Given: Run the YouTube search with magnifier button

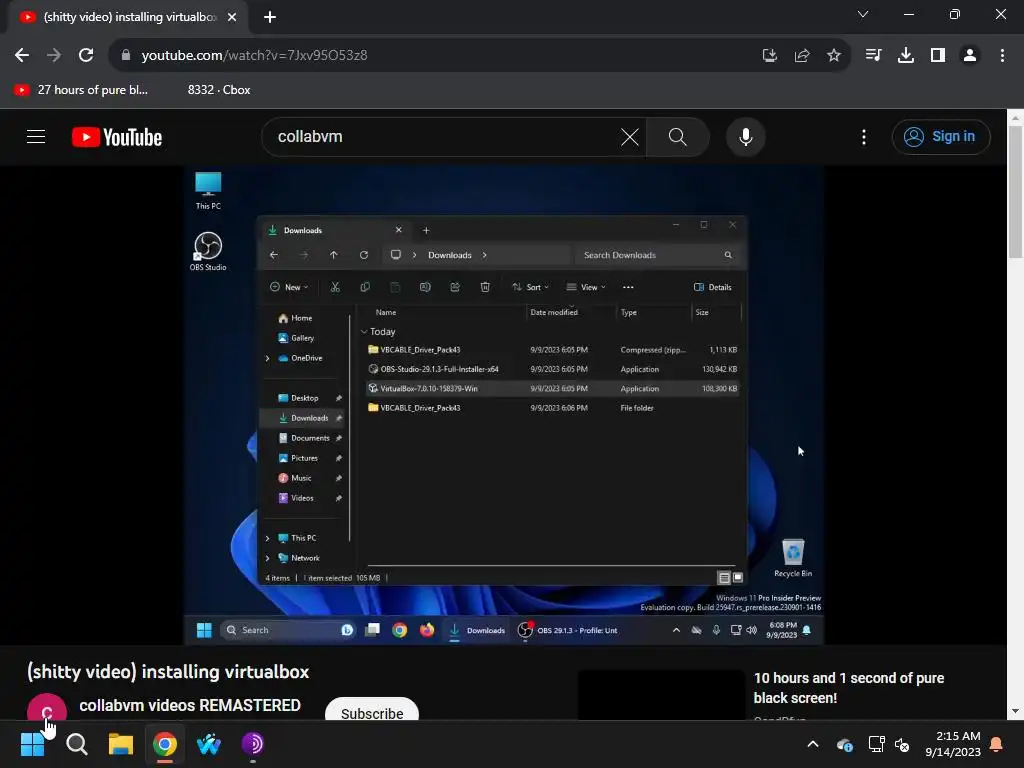Looking at the screenshot, I should click(678, 137).
